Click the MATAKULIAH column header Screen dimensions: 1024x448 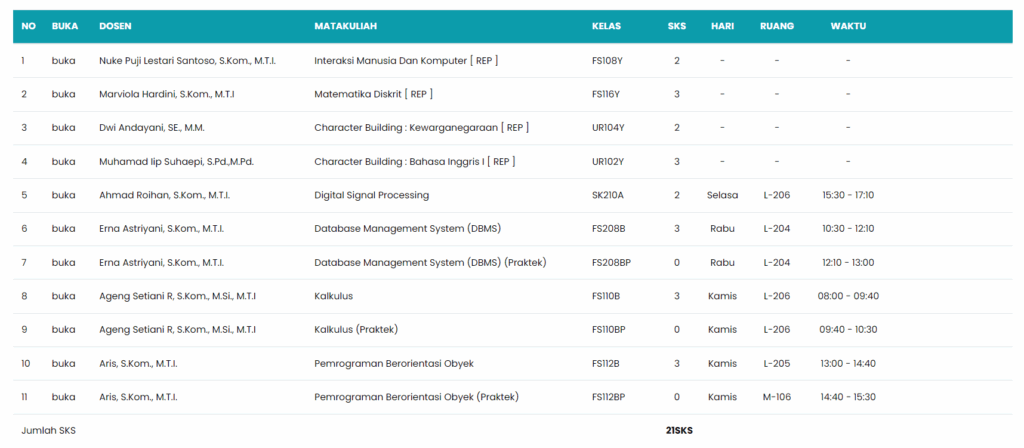coord(345,26)
